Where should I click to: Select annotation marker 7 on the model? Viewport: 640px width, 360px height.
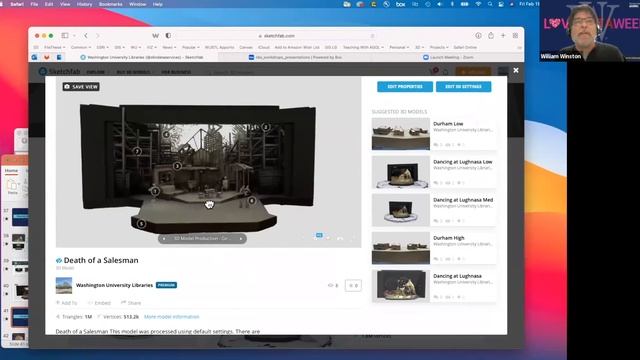coord(137,151)
